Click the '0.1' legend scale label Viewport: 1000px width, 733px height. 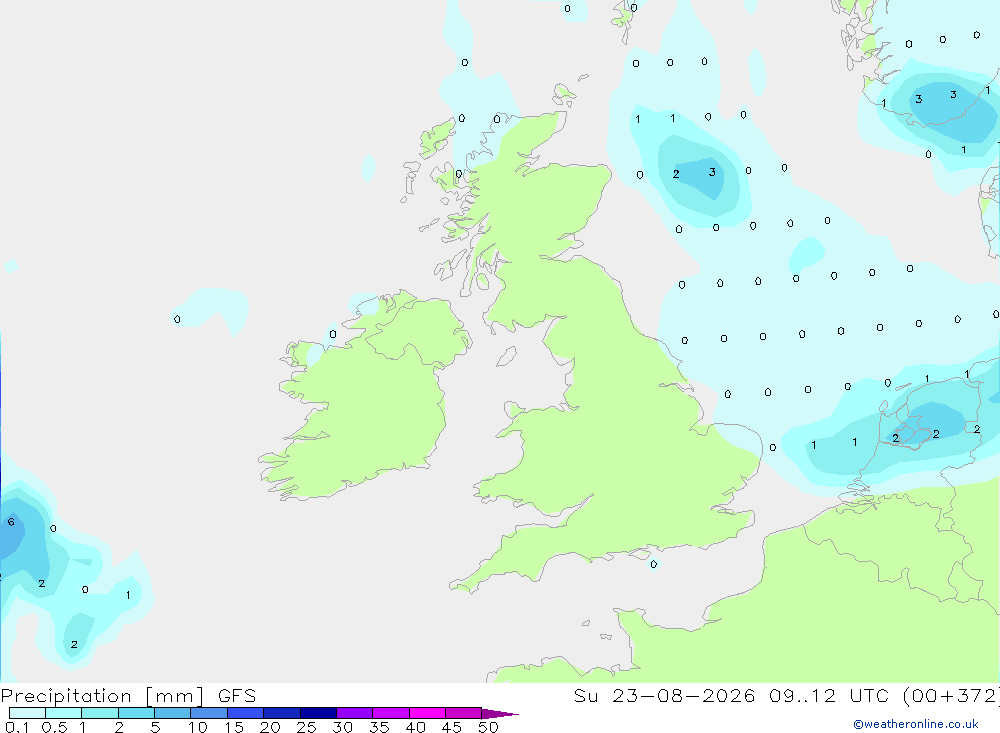17,727
